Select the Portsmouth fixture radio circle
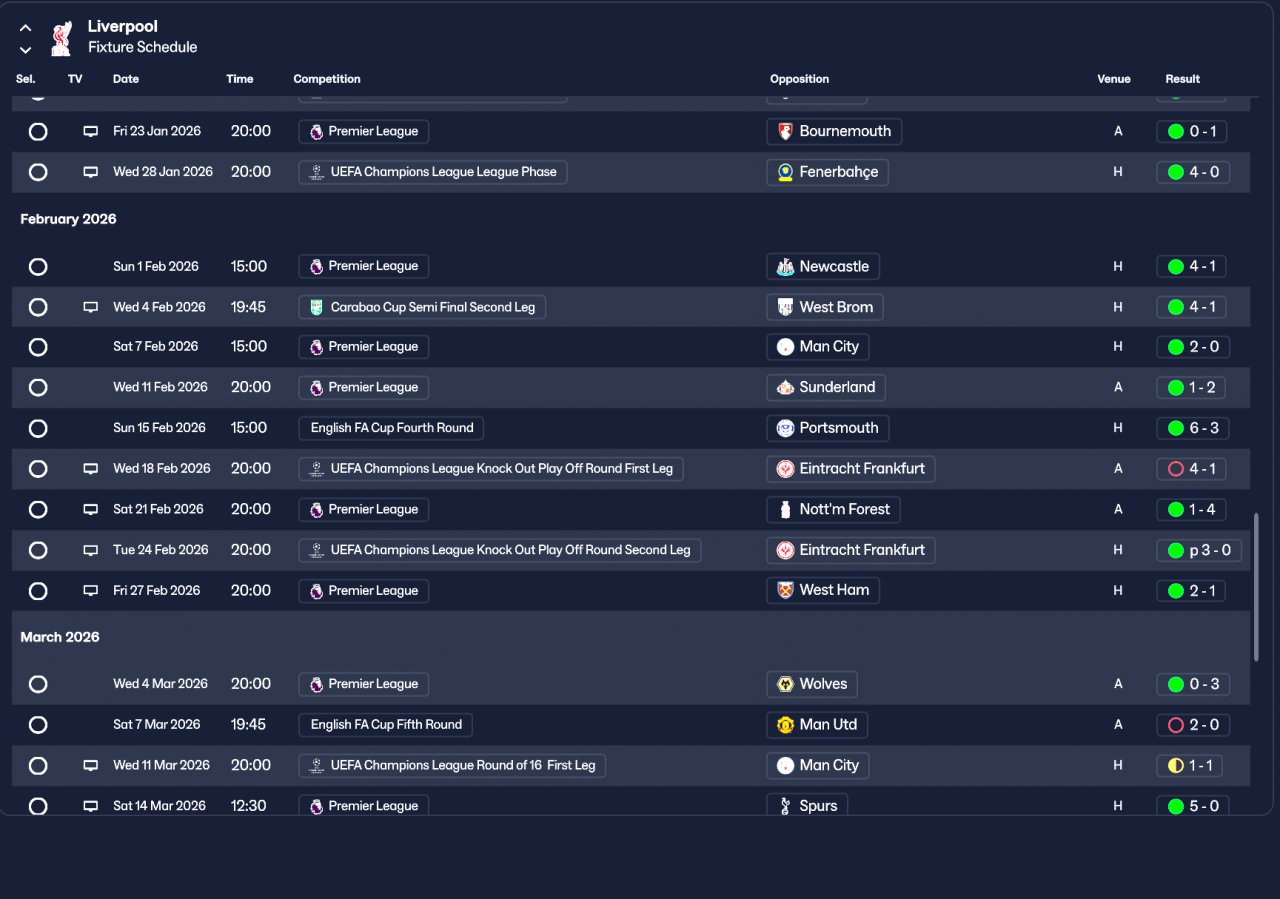 point(38,428)
